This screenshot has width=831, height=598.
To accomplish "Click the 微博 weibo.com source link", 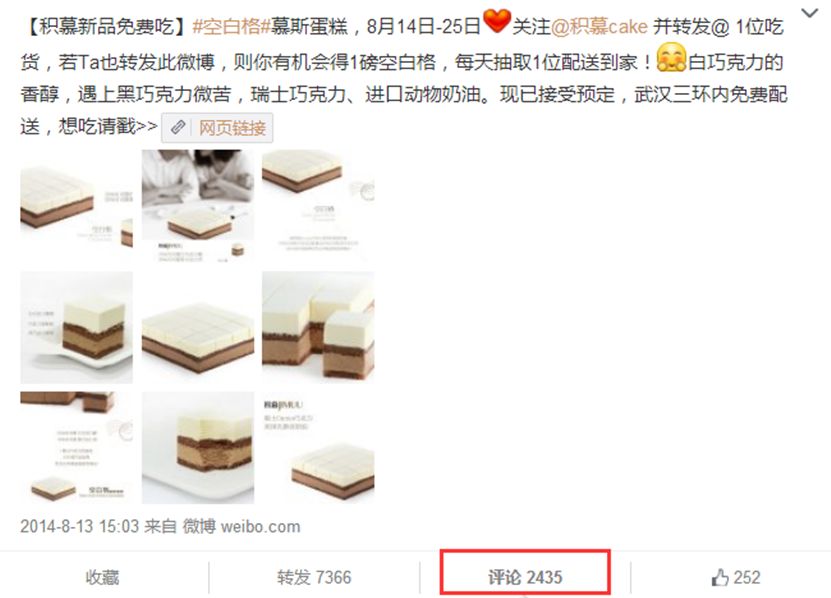I will (x=241, y=526).
